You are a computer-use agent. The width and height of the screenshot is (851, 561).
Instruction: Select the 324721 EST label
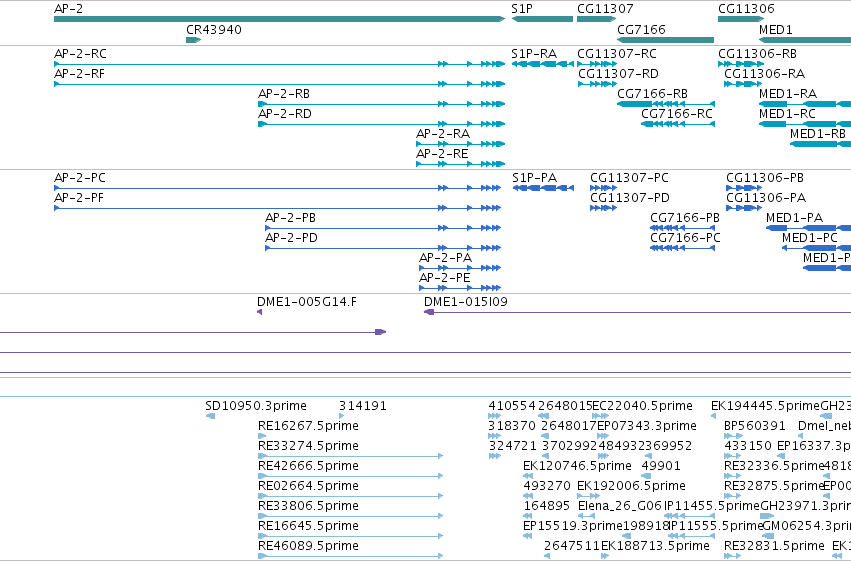[x=512, y=446]
